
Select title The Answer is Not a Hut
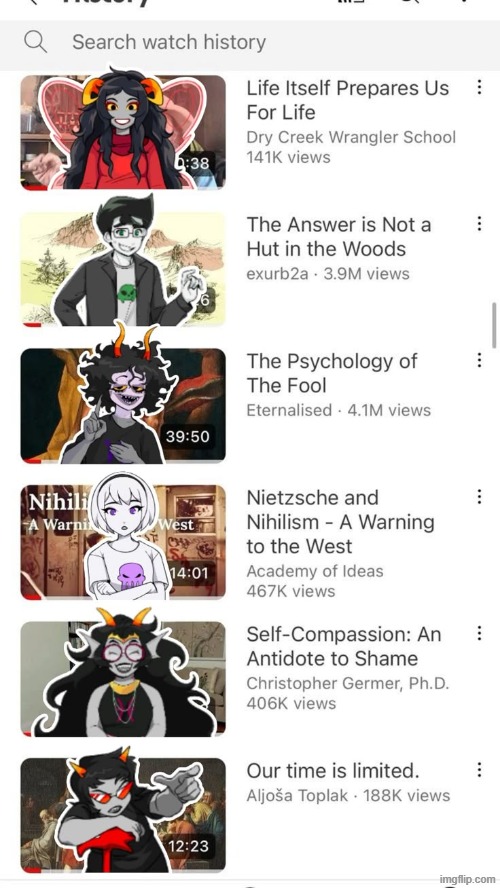tap(339, 237)
